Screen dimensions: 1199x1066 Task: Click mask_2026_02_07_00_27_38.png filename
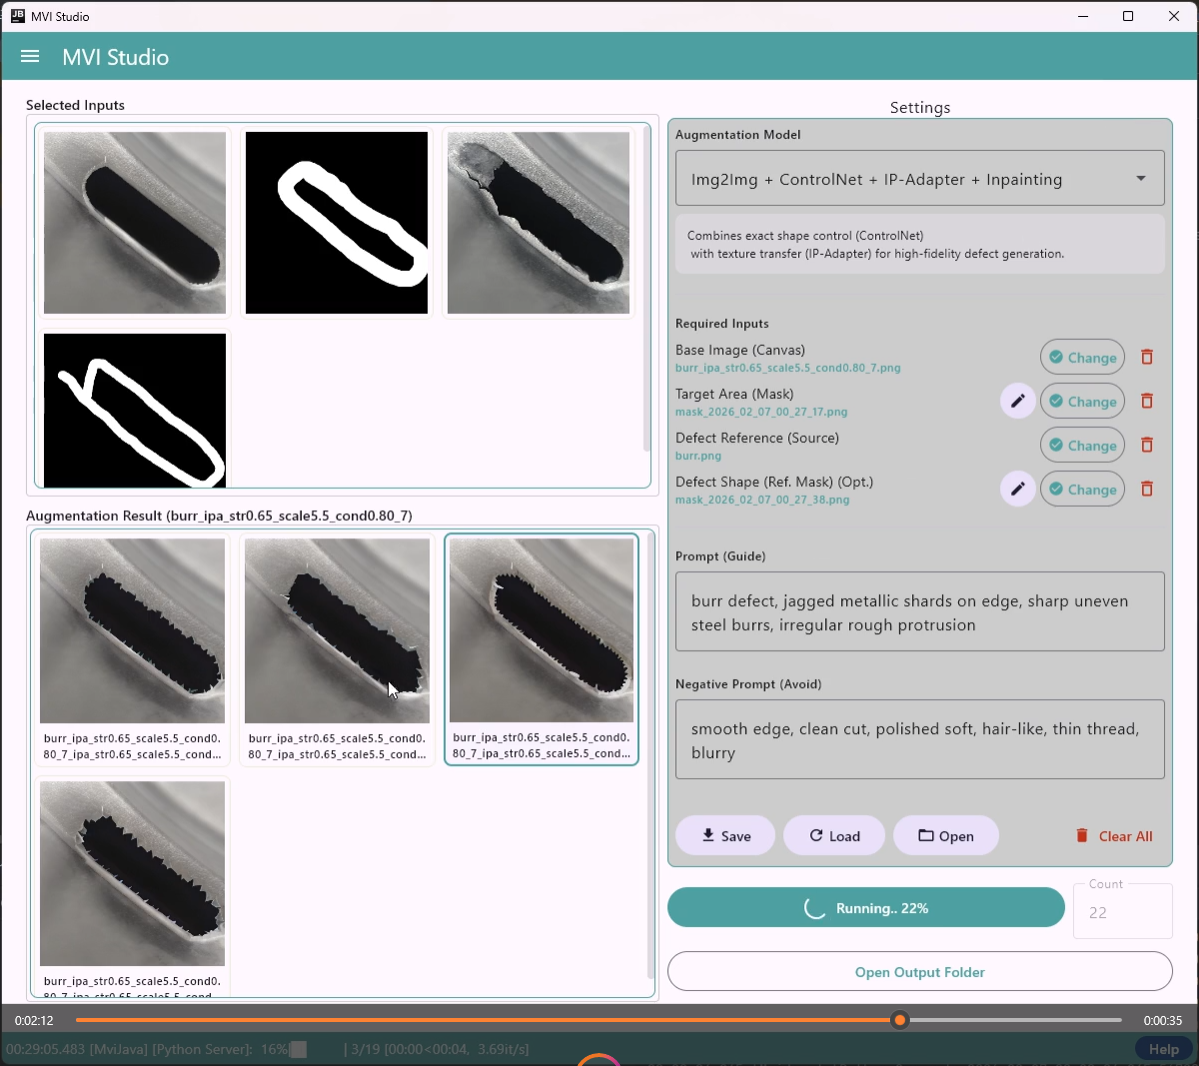762,500
